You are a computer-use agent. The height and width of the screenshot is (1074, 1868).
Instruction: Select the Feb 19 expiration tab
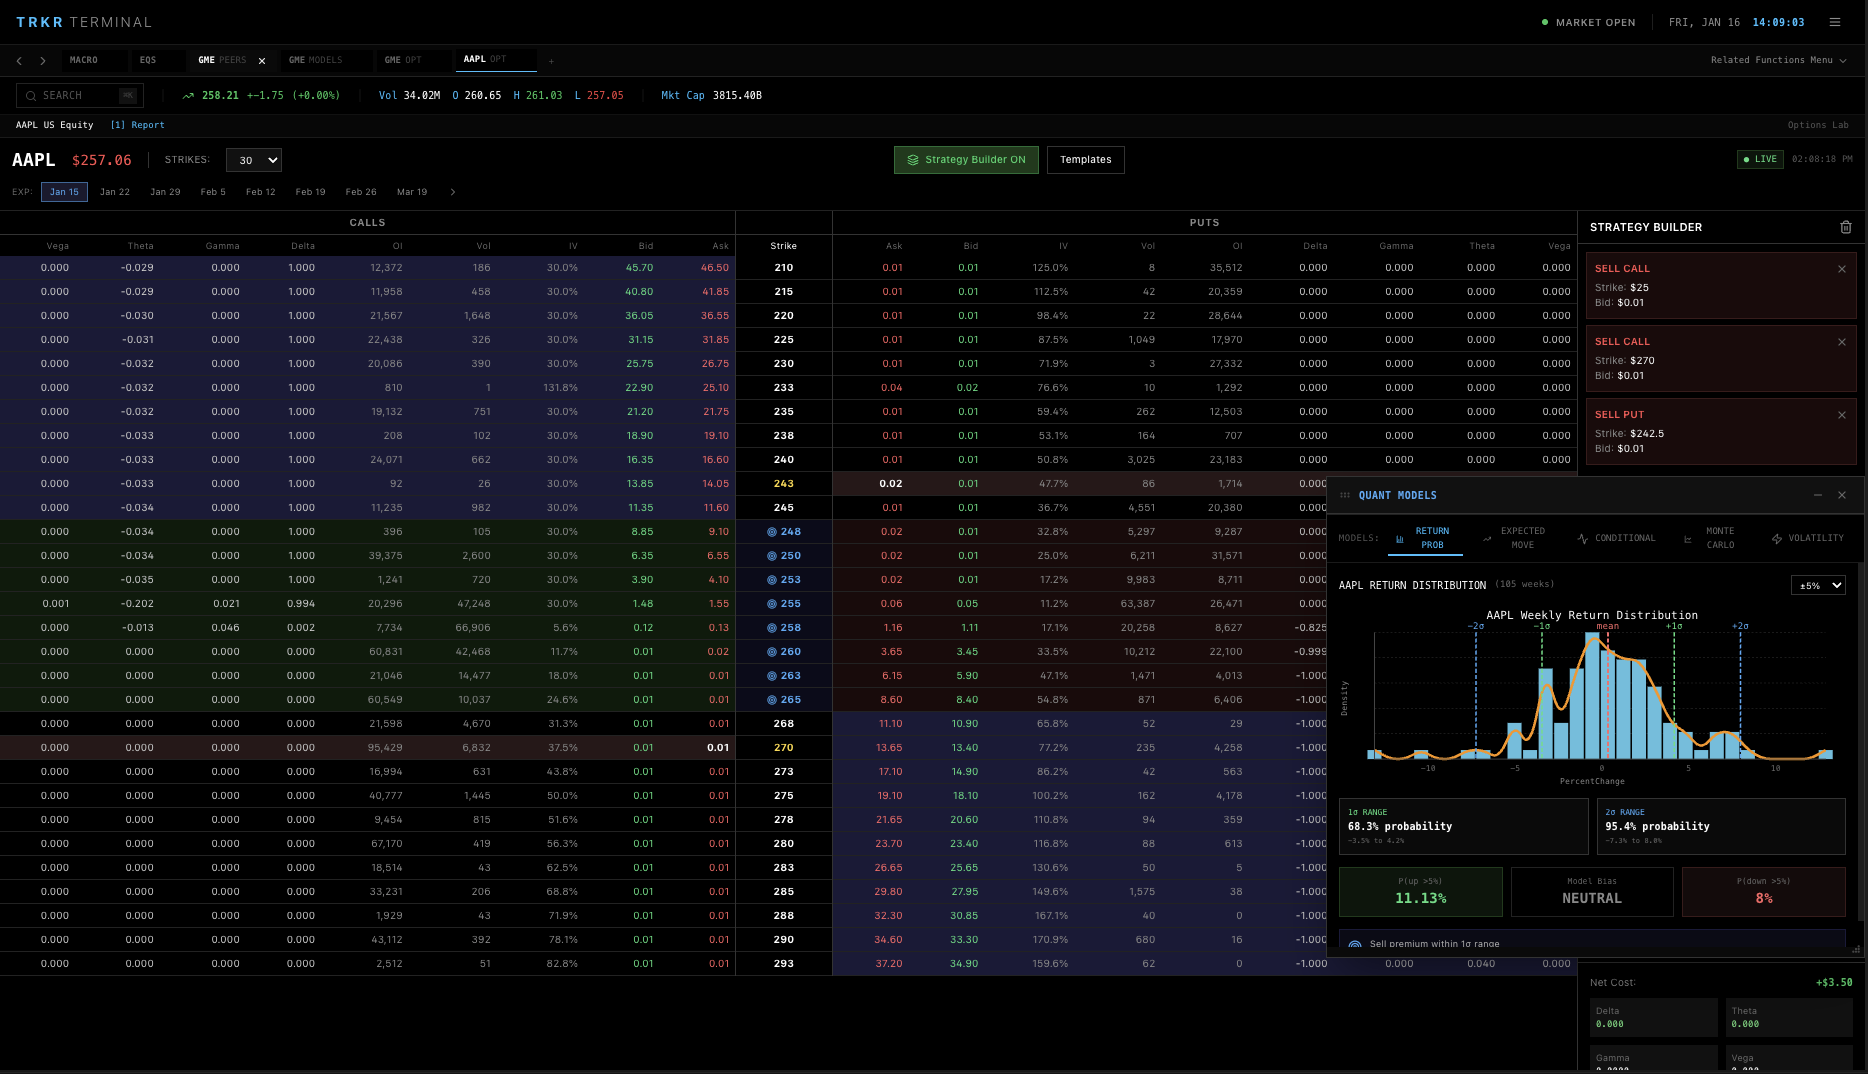click(x=310, y=191)
